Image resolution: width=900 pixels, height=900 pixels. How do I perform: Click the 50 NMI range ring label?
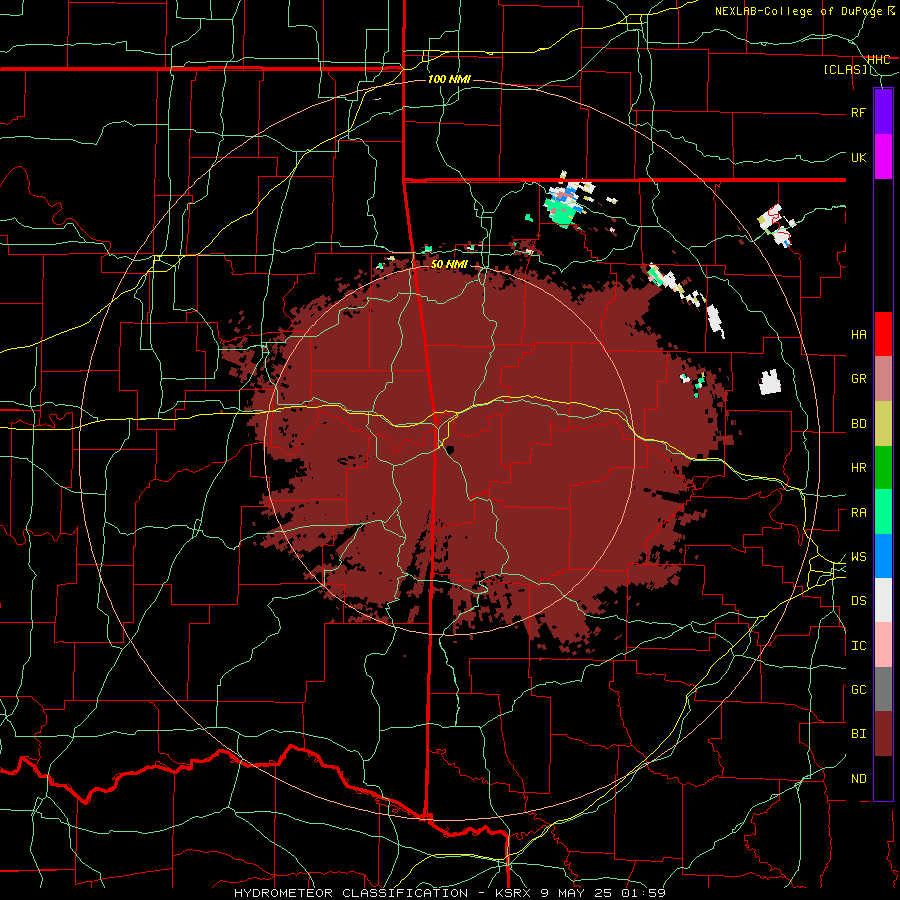coord(449,265)
